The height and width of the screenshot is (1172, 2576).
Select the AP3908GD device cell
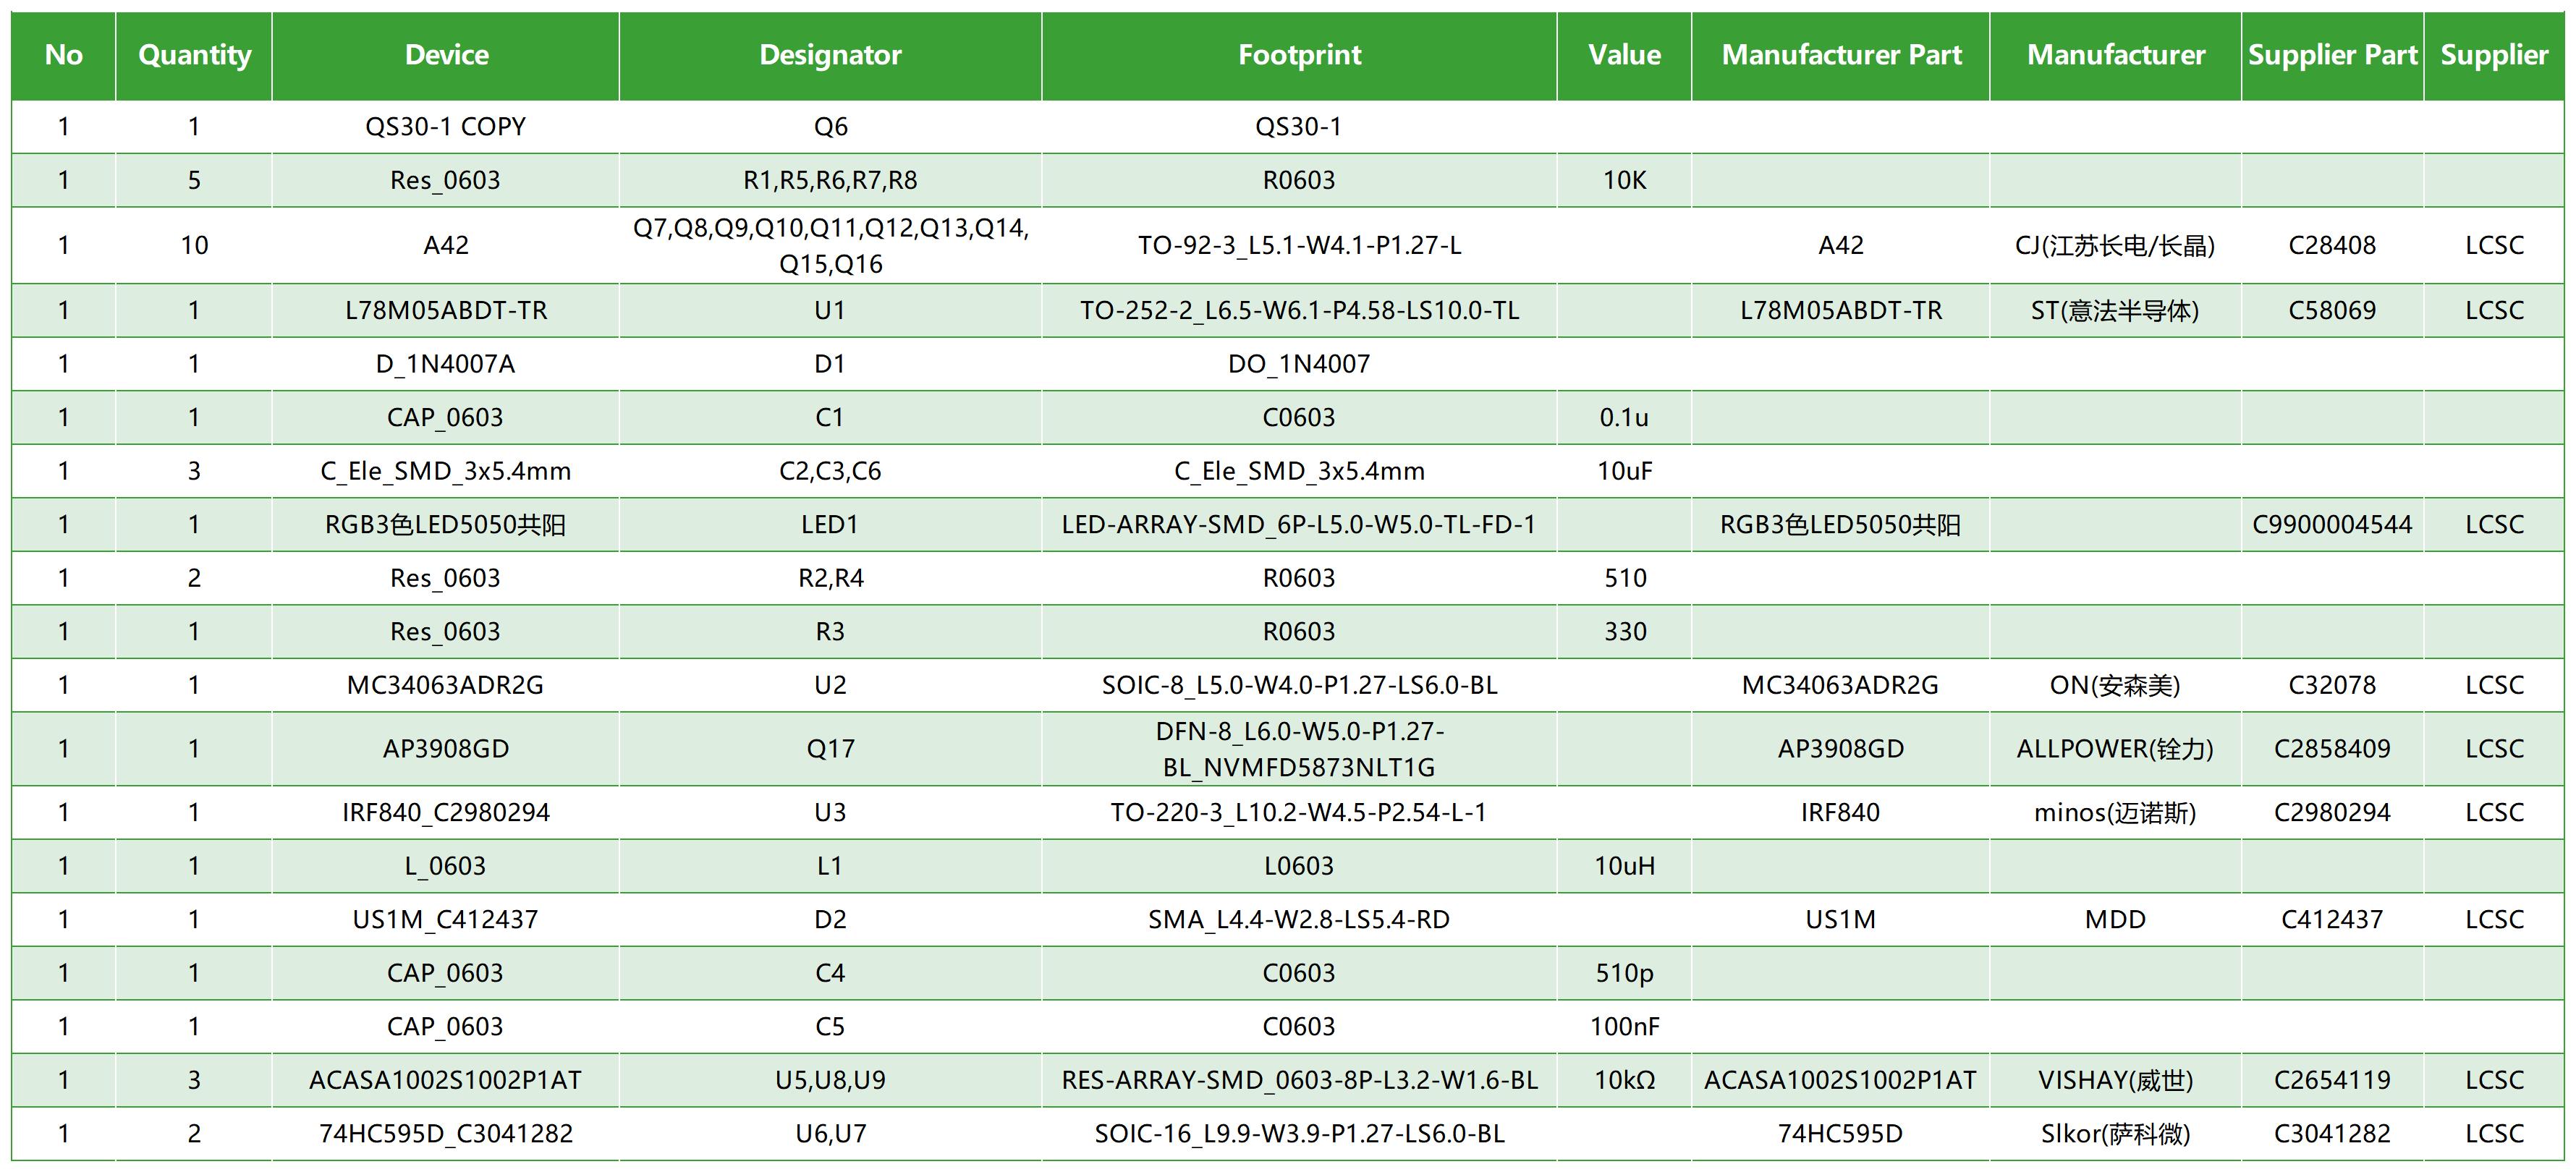445,749
